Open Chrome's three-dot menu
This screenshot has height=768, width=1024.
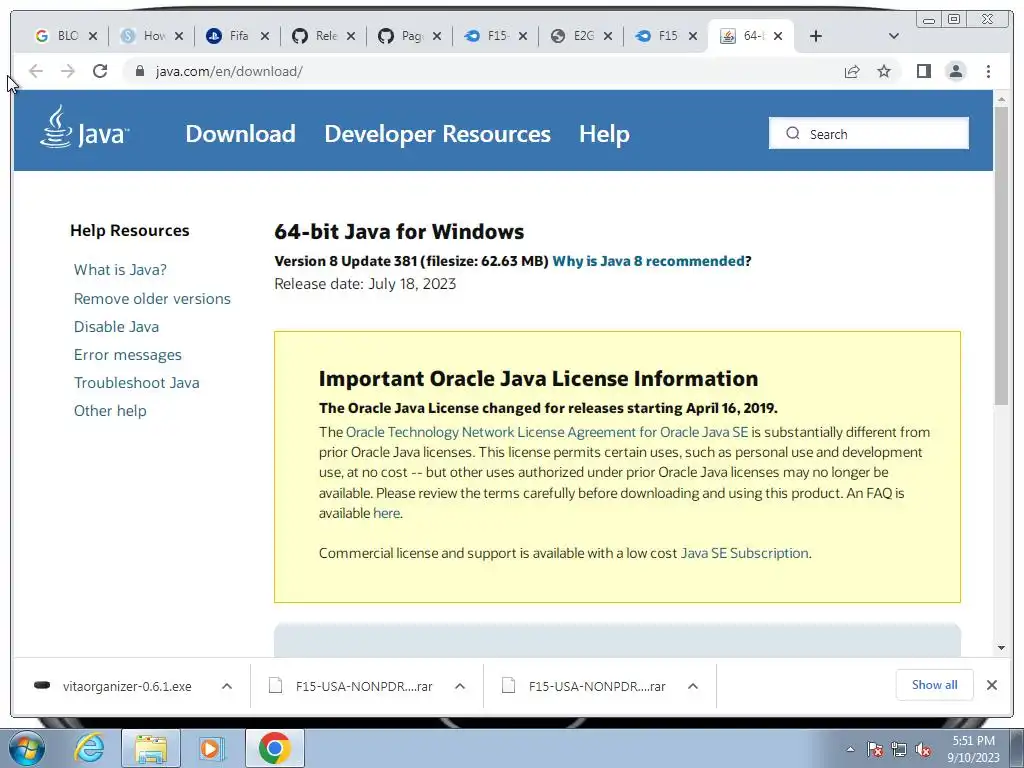click(x=988, y=71)
